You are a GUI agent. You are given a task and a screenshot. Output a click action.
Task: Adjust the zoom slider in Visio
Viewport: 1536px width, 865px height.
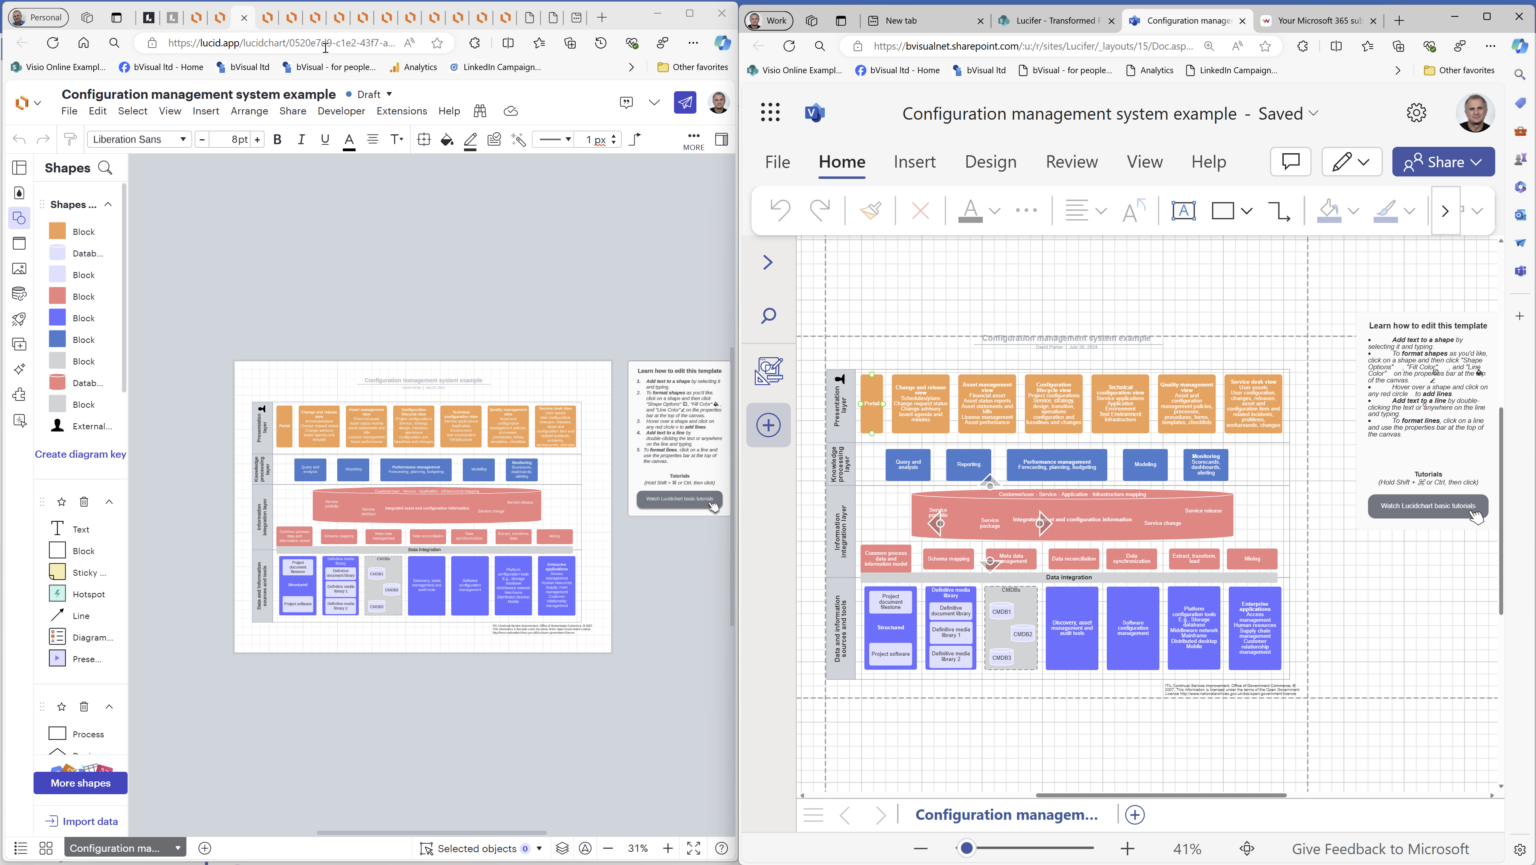point(966,848)
